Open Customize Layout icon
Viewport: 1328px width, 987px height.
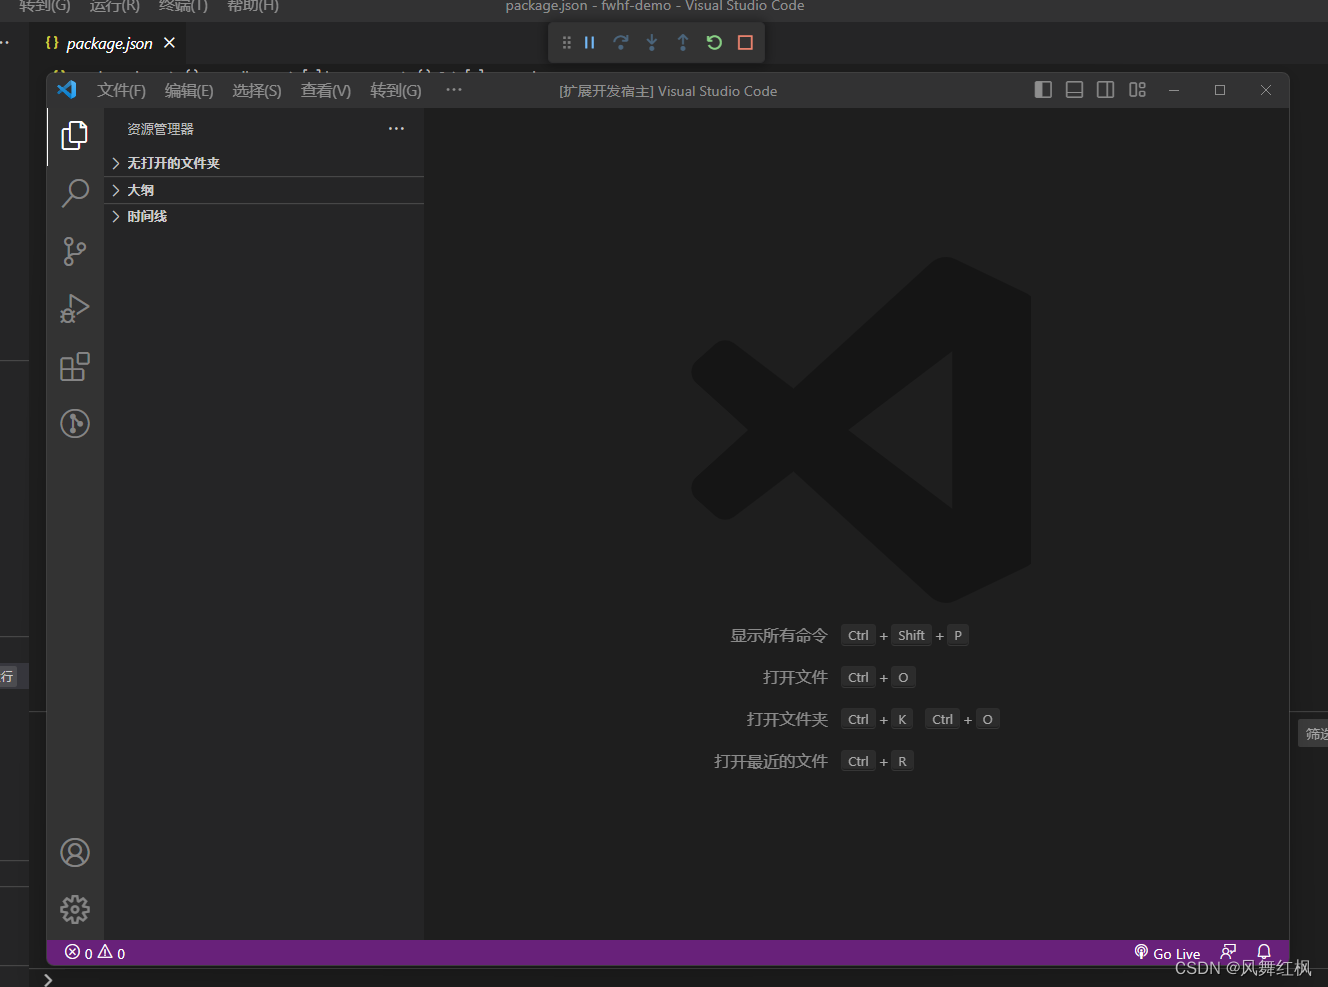[x=1137, y=90]
